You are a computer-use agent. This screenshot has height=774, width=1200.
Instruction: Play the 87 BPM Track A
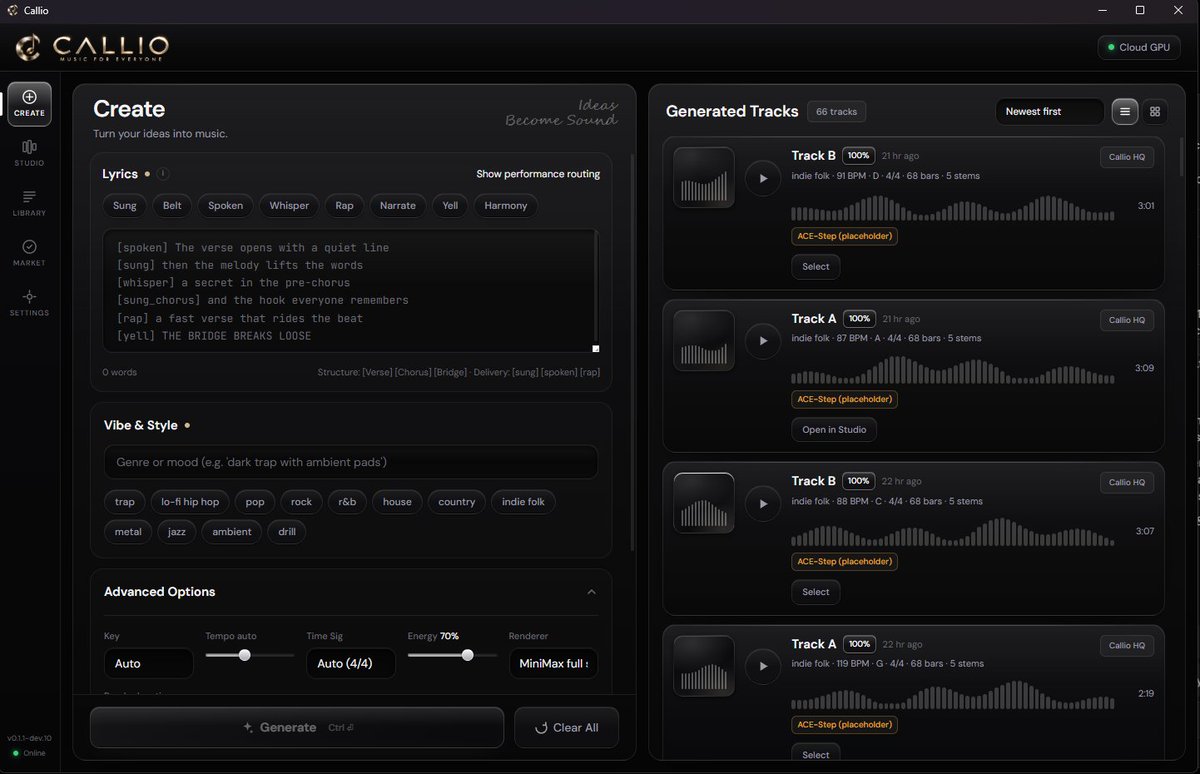coord(763,341)
